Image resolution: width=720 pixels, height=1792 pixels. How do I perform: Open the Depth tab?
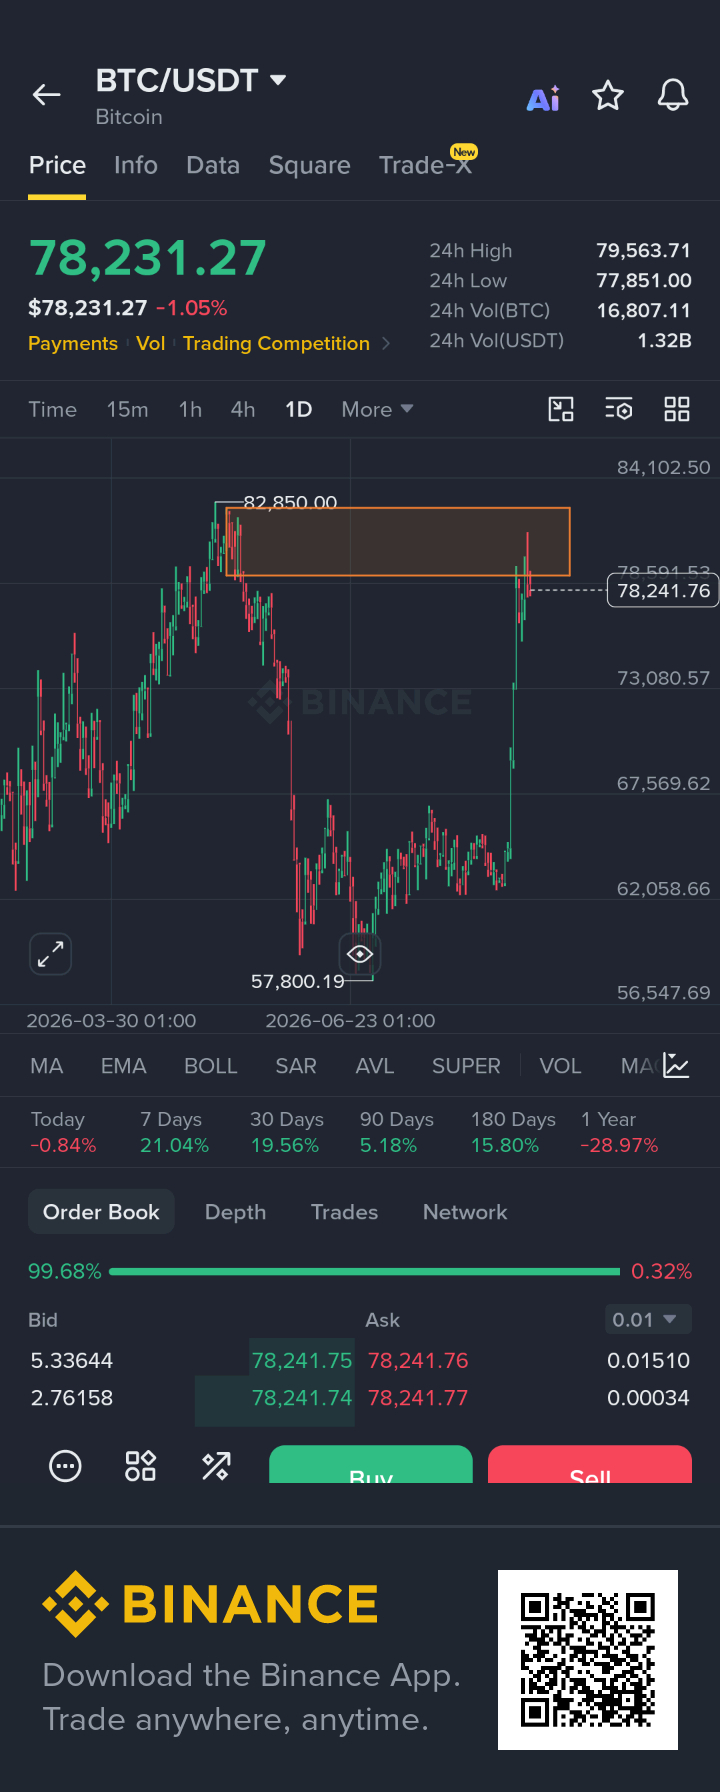(235, 1212)
